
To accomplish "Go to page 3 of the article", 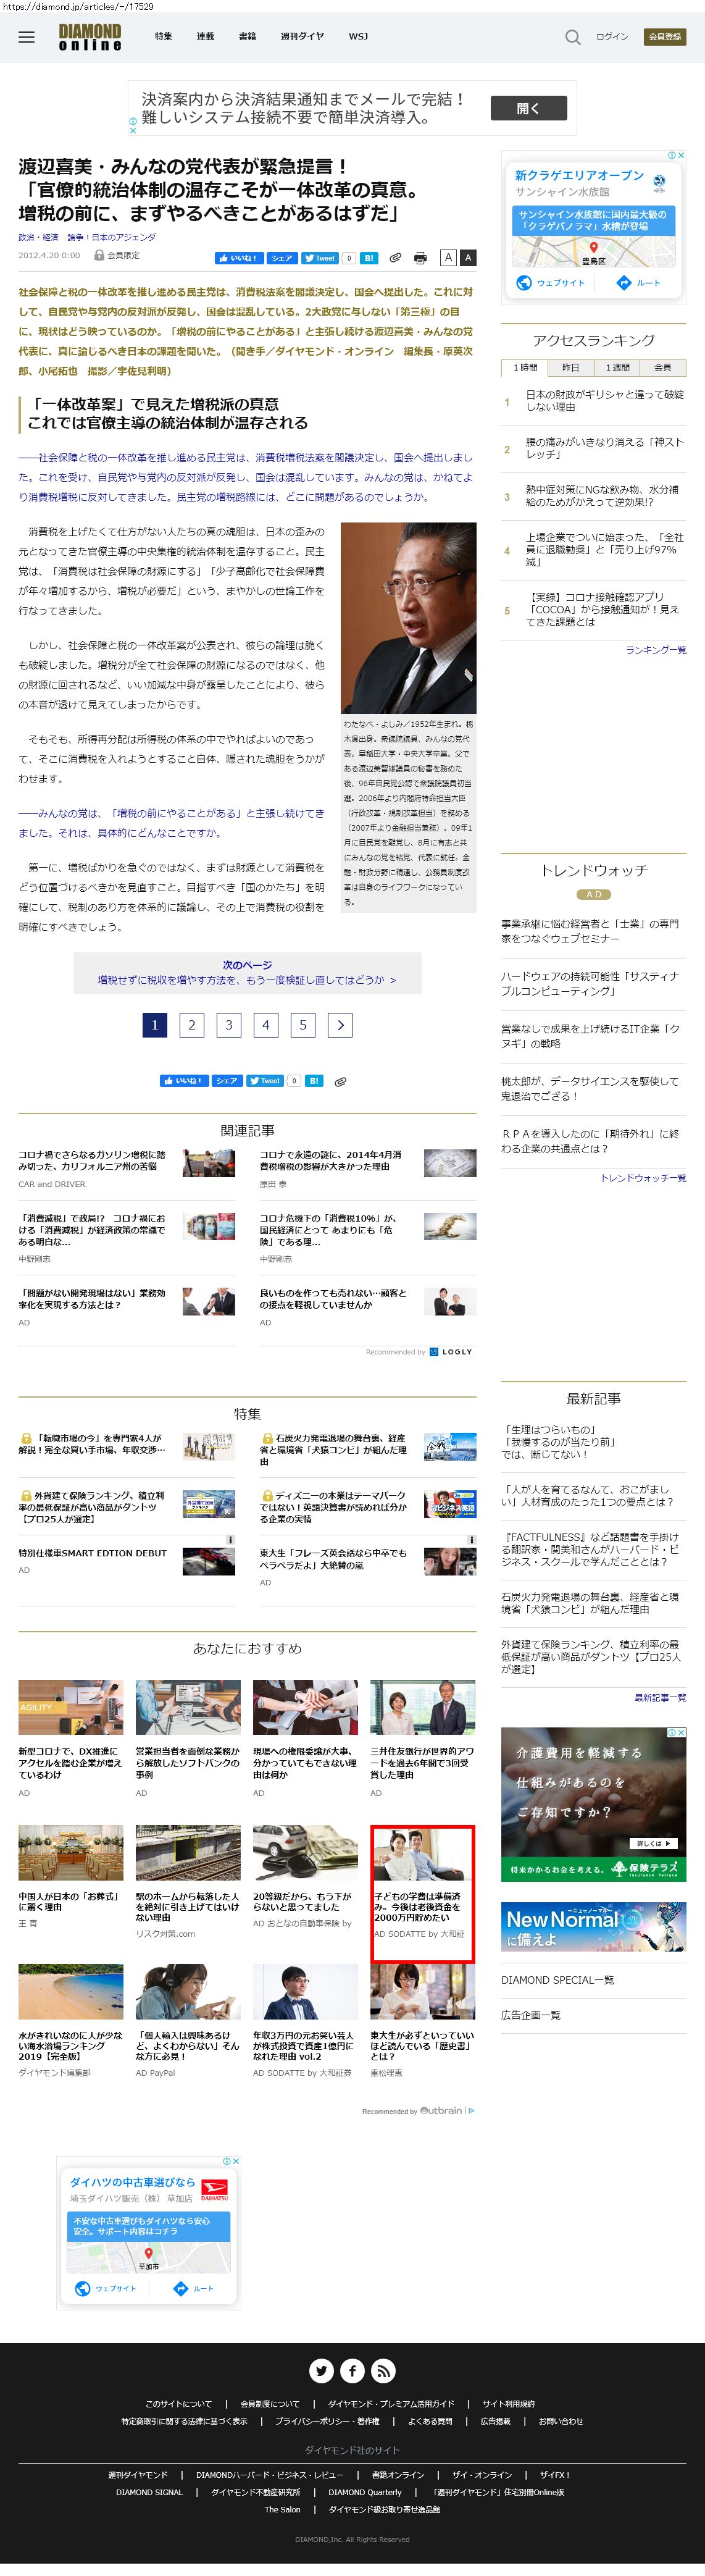I will pos(229,1025).
